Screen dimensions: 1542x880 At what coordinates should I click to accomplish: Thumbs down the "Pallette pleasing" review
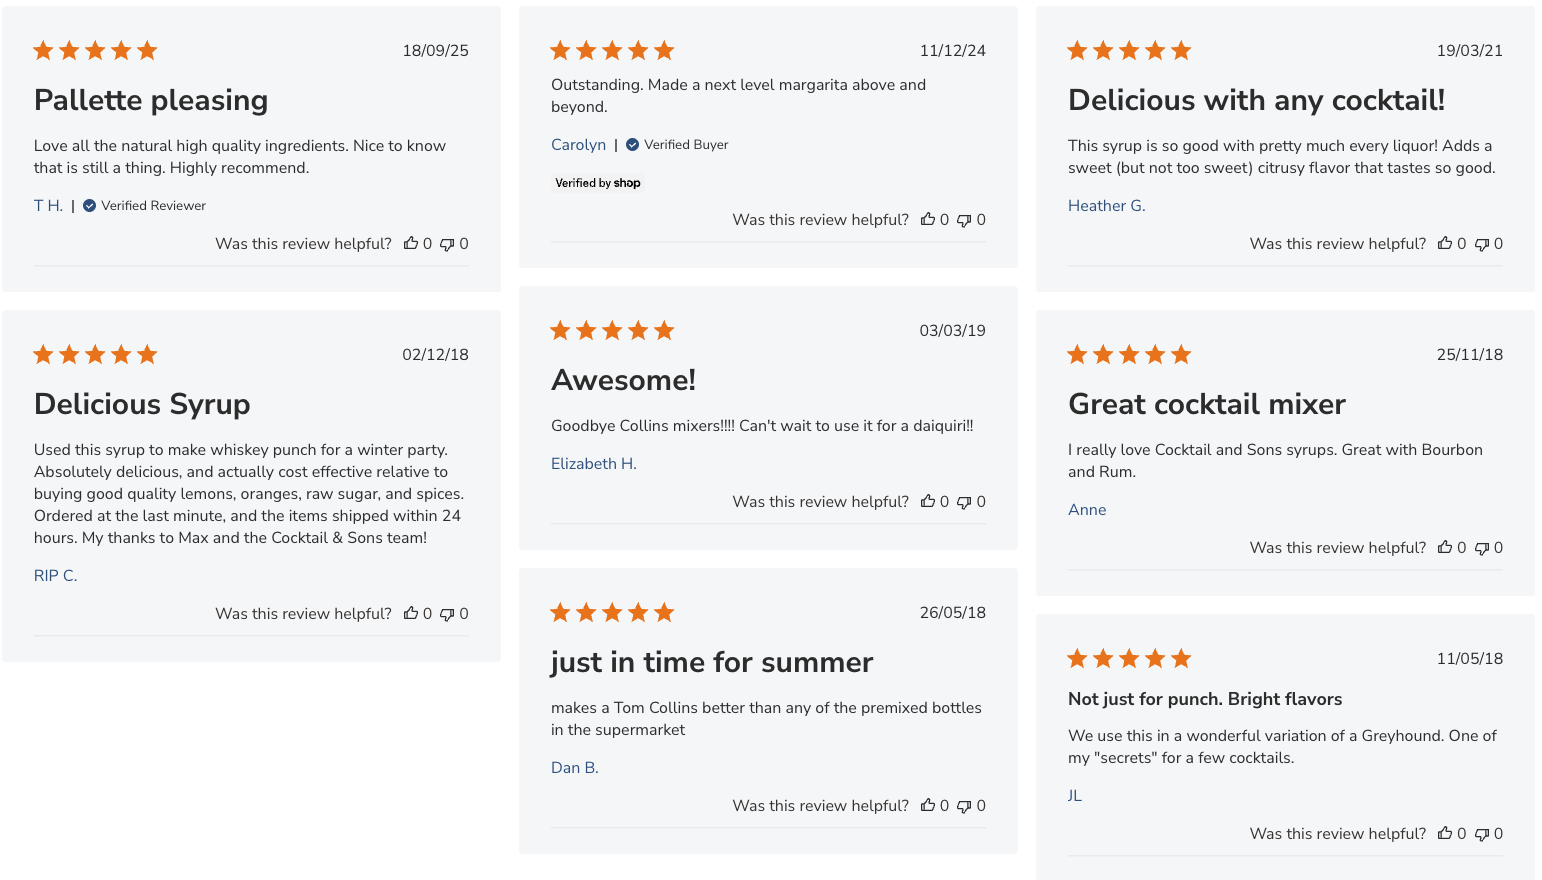(x=447, y=244)
